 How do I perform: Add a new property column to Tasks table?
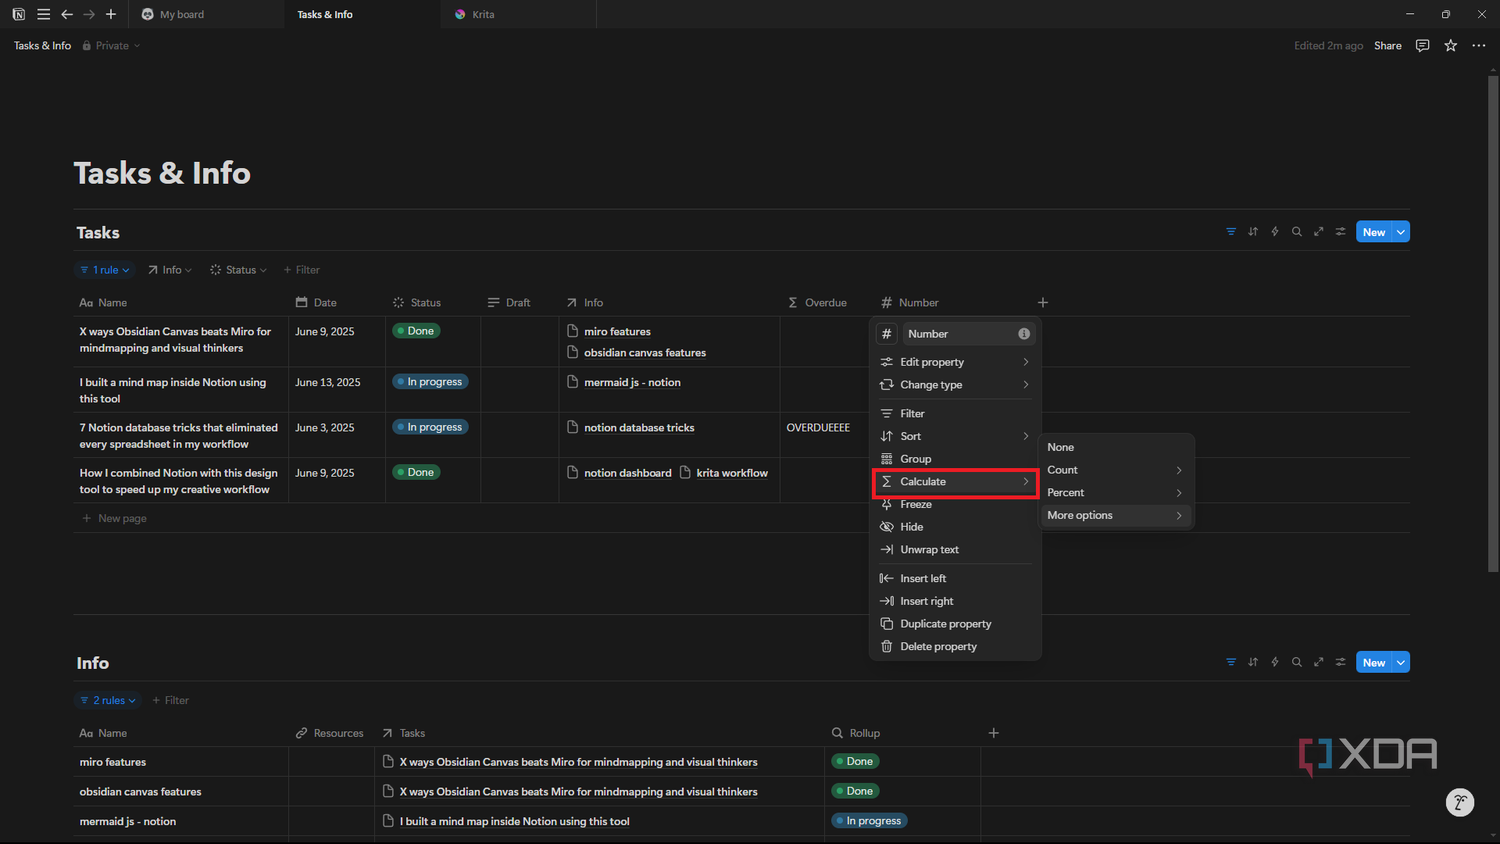point(1043,302)
